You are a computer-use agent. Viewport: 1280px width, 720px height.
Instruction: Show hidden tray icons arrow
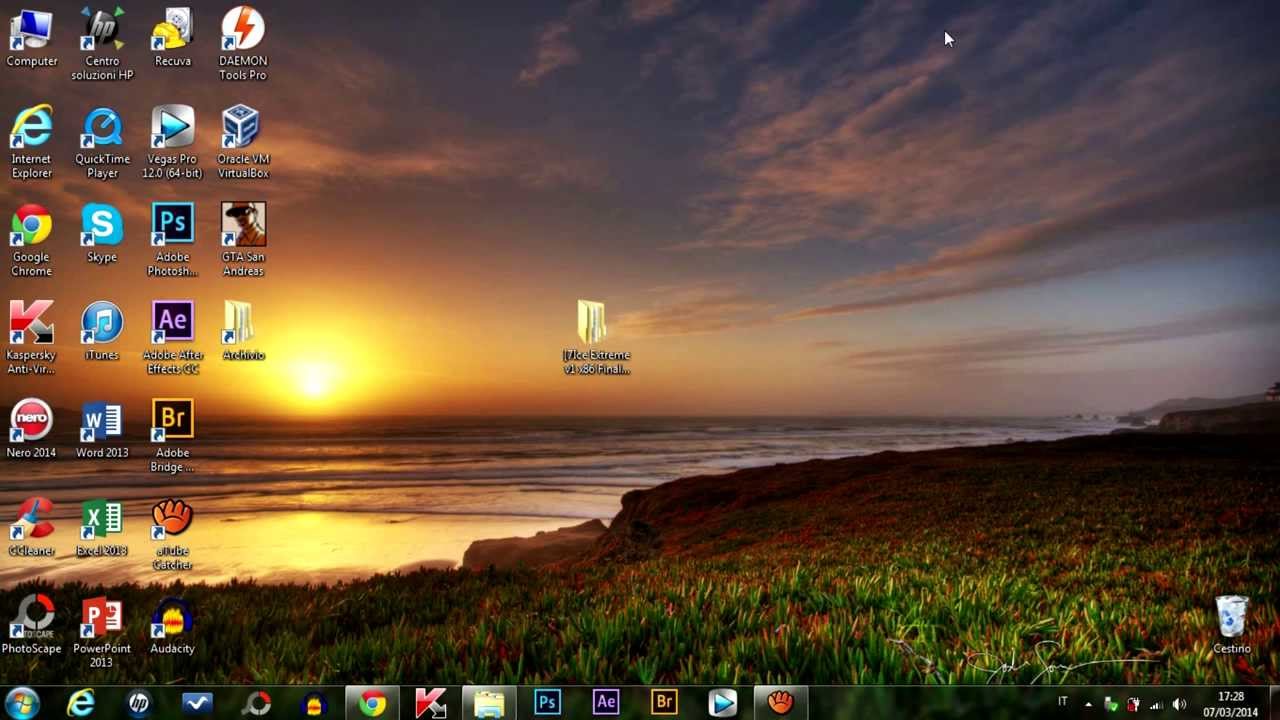tap(1088, 705)
